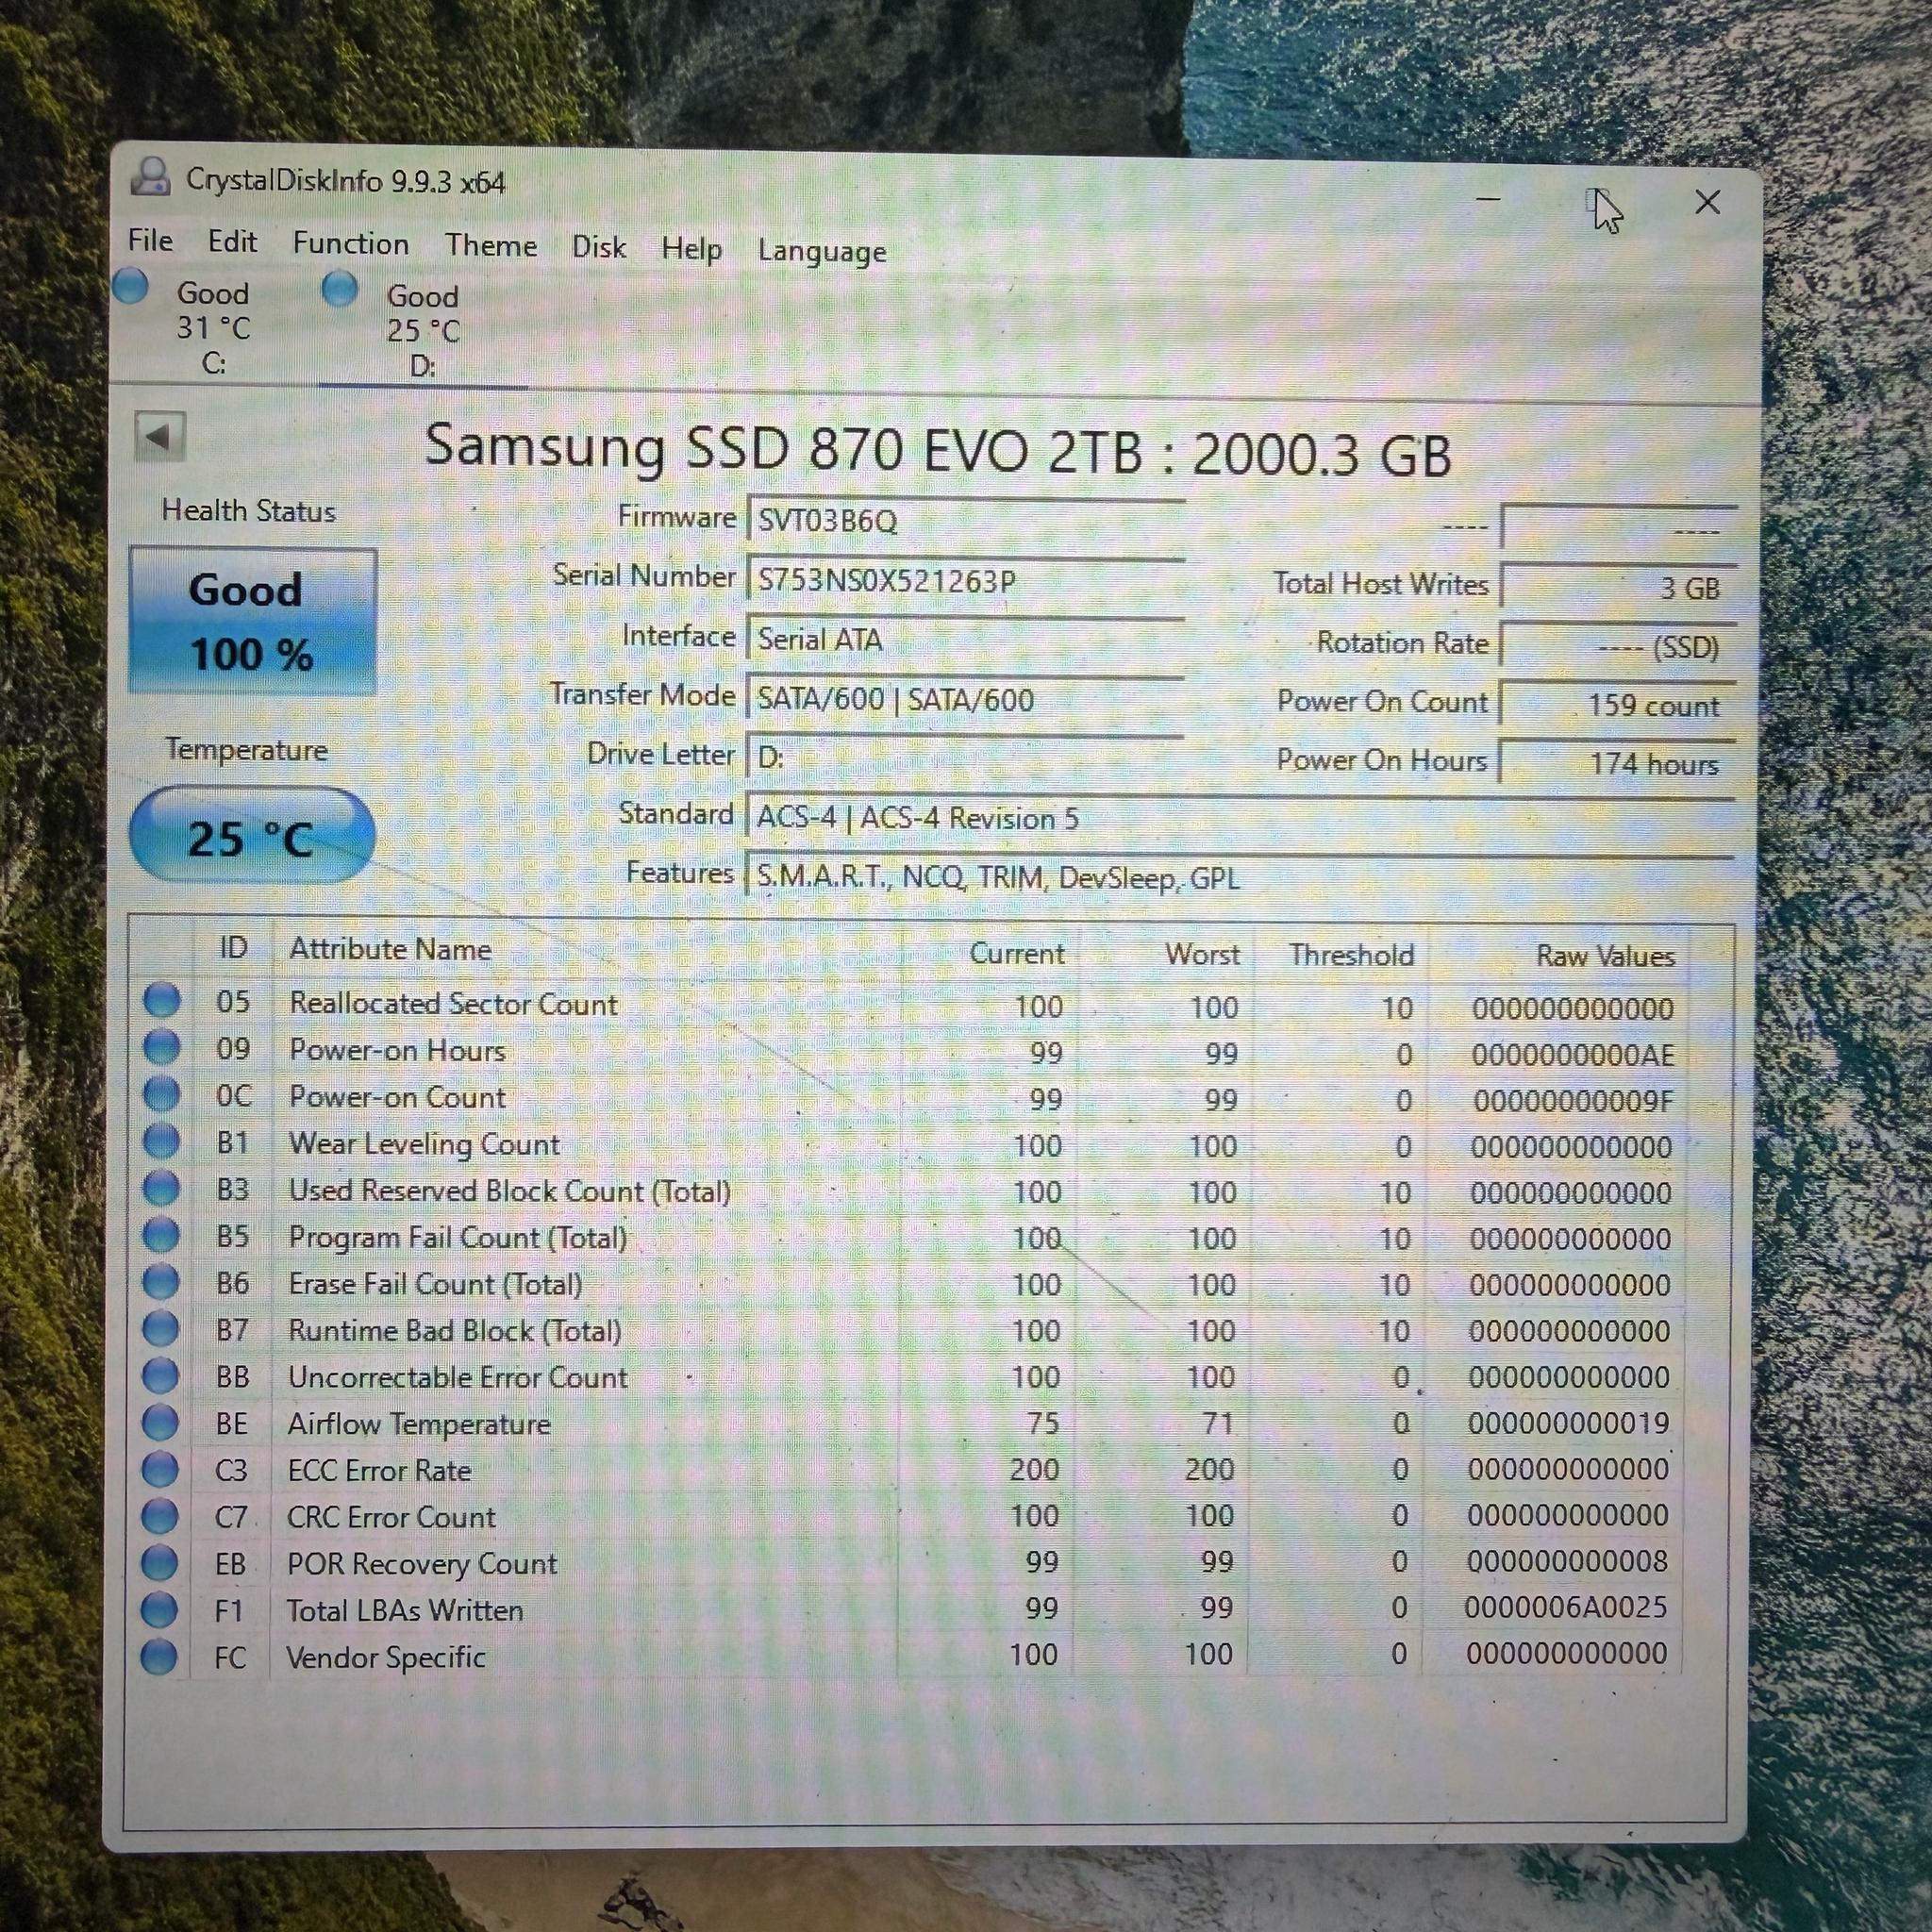Screen dimensions: 1932x1932
Task: Click status circle for Program Fail Count
Action: [161, 1235]
